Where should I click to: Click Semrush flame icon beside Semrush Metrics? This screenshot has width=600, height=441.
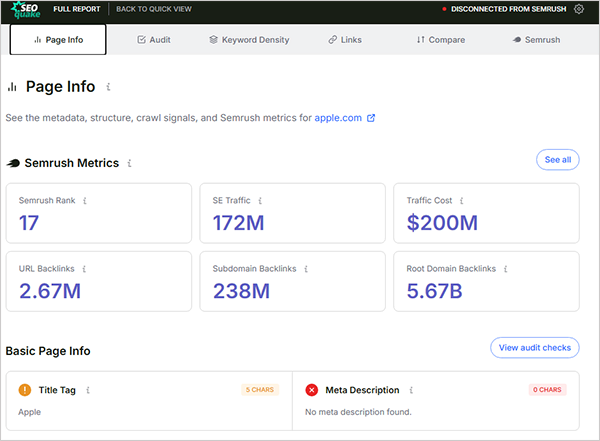coord(13,163)
